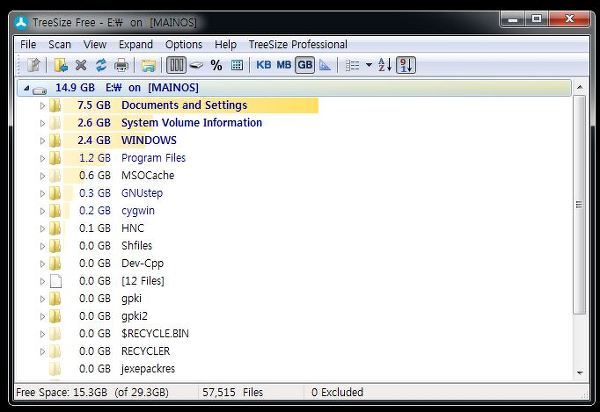Click the scrollbar up arrow
Screen dimensions: 600x412
click(580, 88)
